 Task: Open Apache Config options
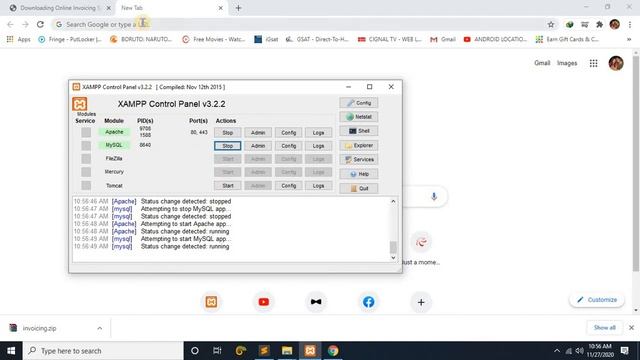[x=288, y=133]
